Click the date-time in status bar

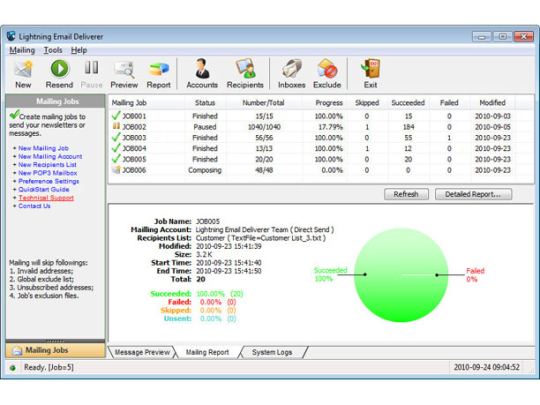coord(487,367)
